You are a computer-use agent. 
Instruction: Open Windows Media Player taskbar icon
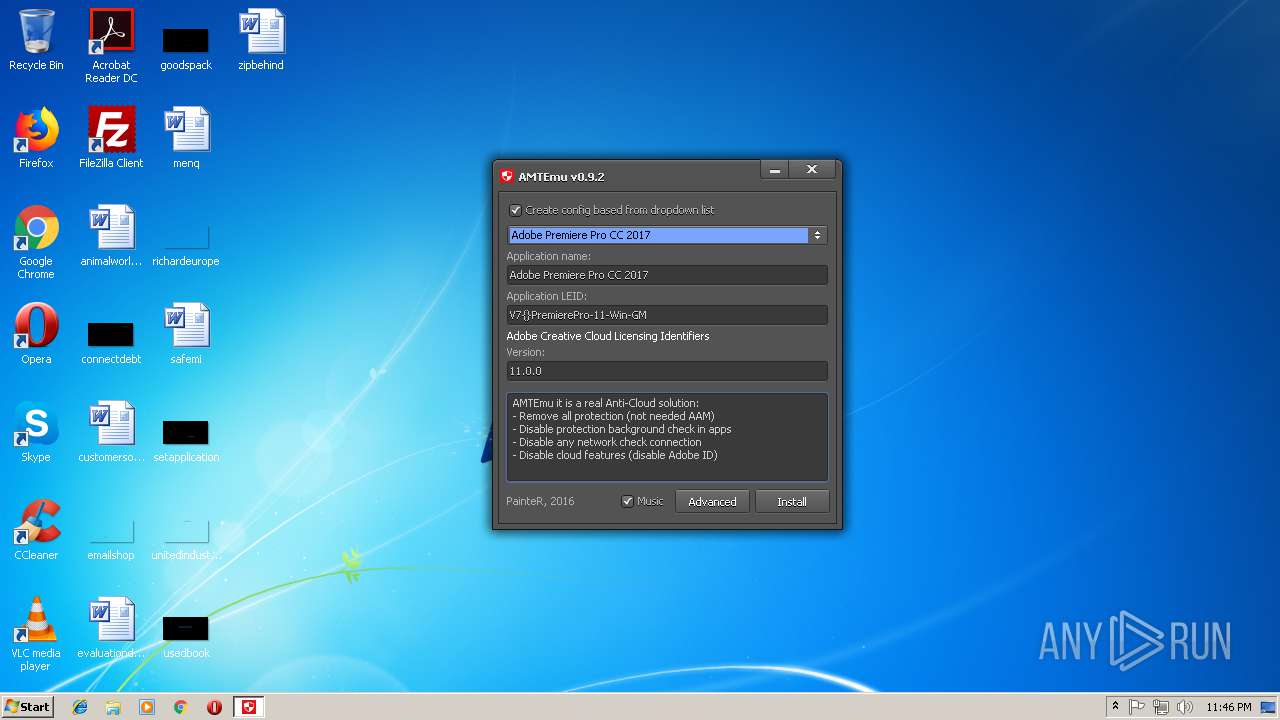(147, 707)
